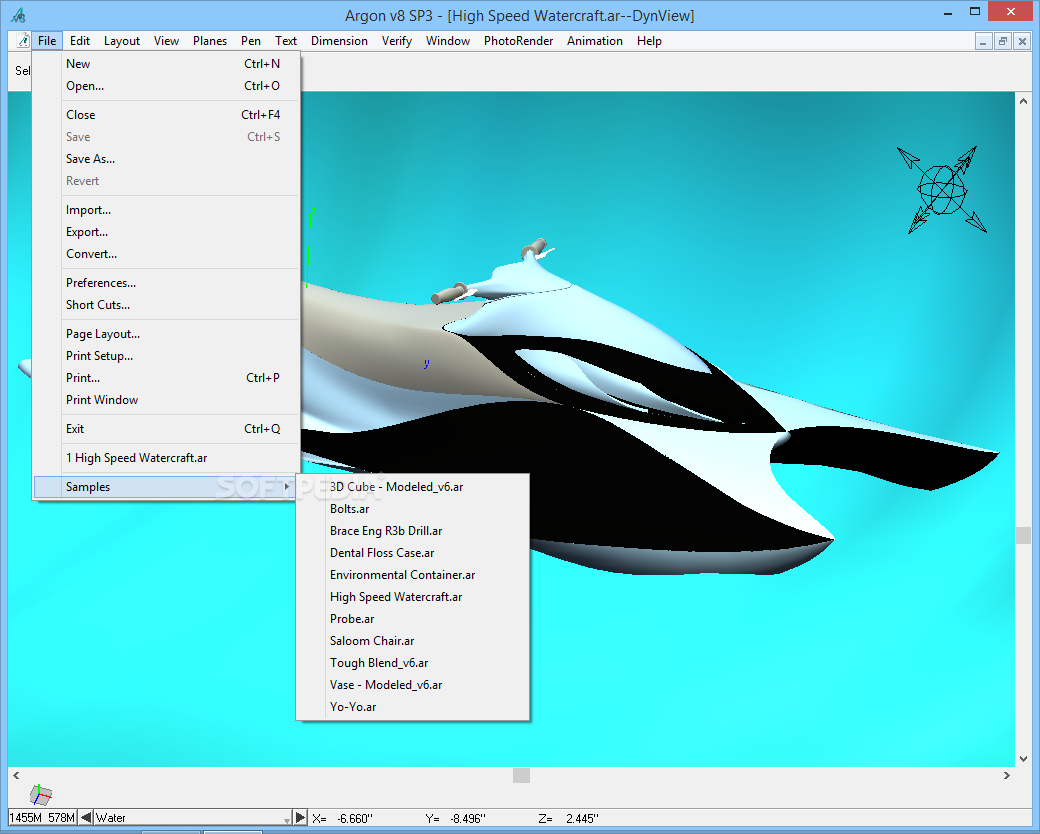Click the memory readout 1455M 578M

click(x=42, y=817)
